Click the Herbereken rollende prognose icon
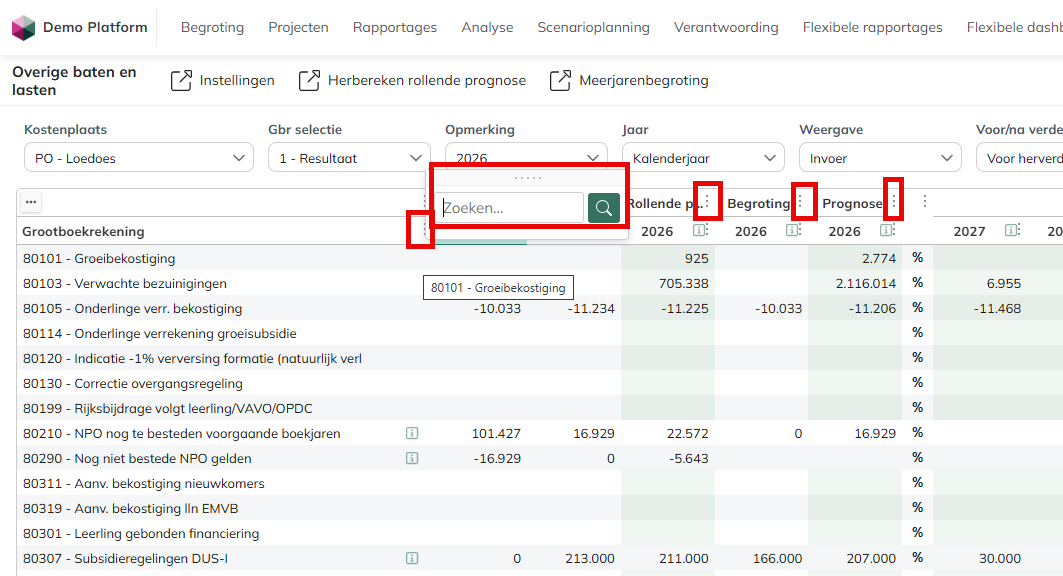This screenshot has width=1063, height=576. point(309,81)
